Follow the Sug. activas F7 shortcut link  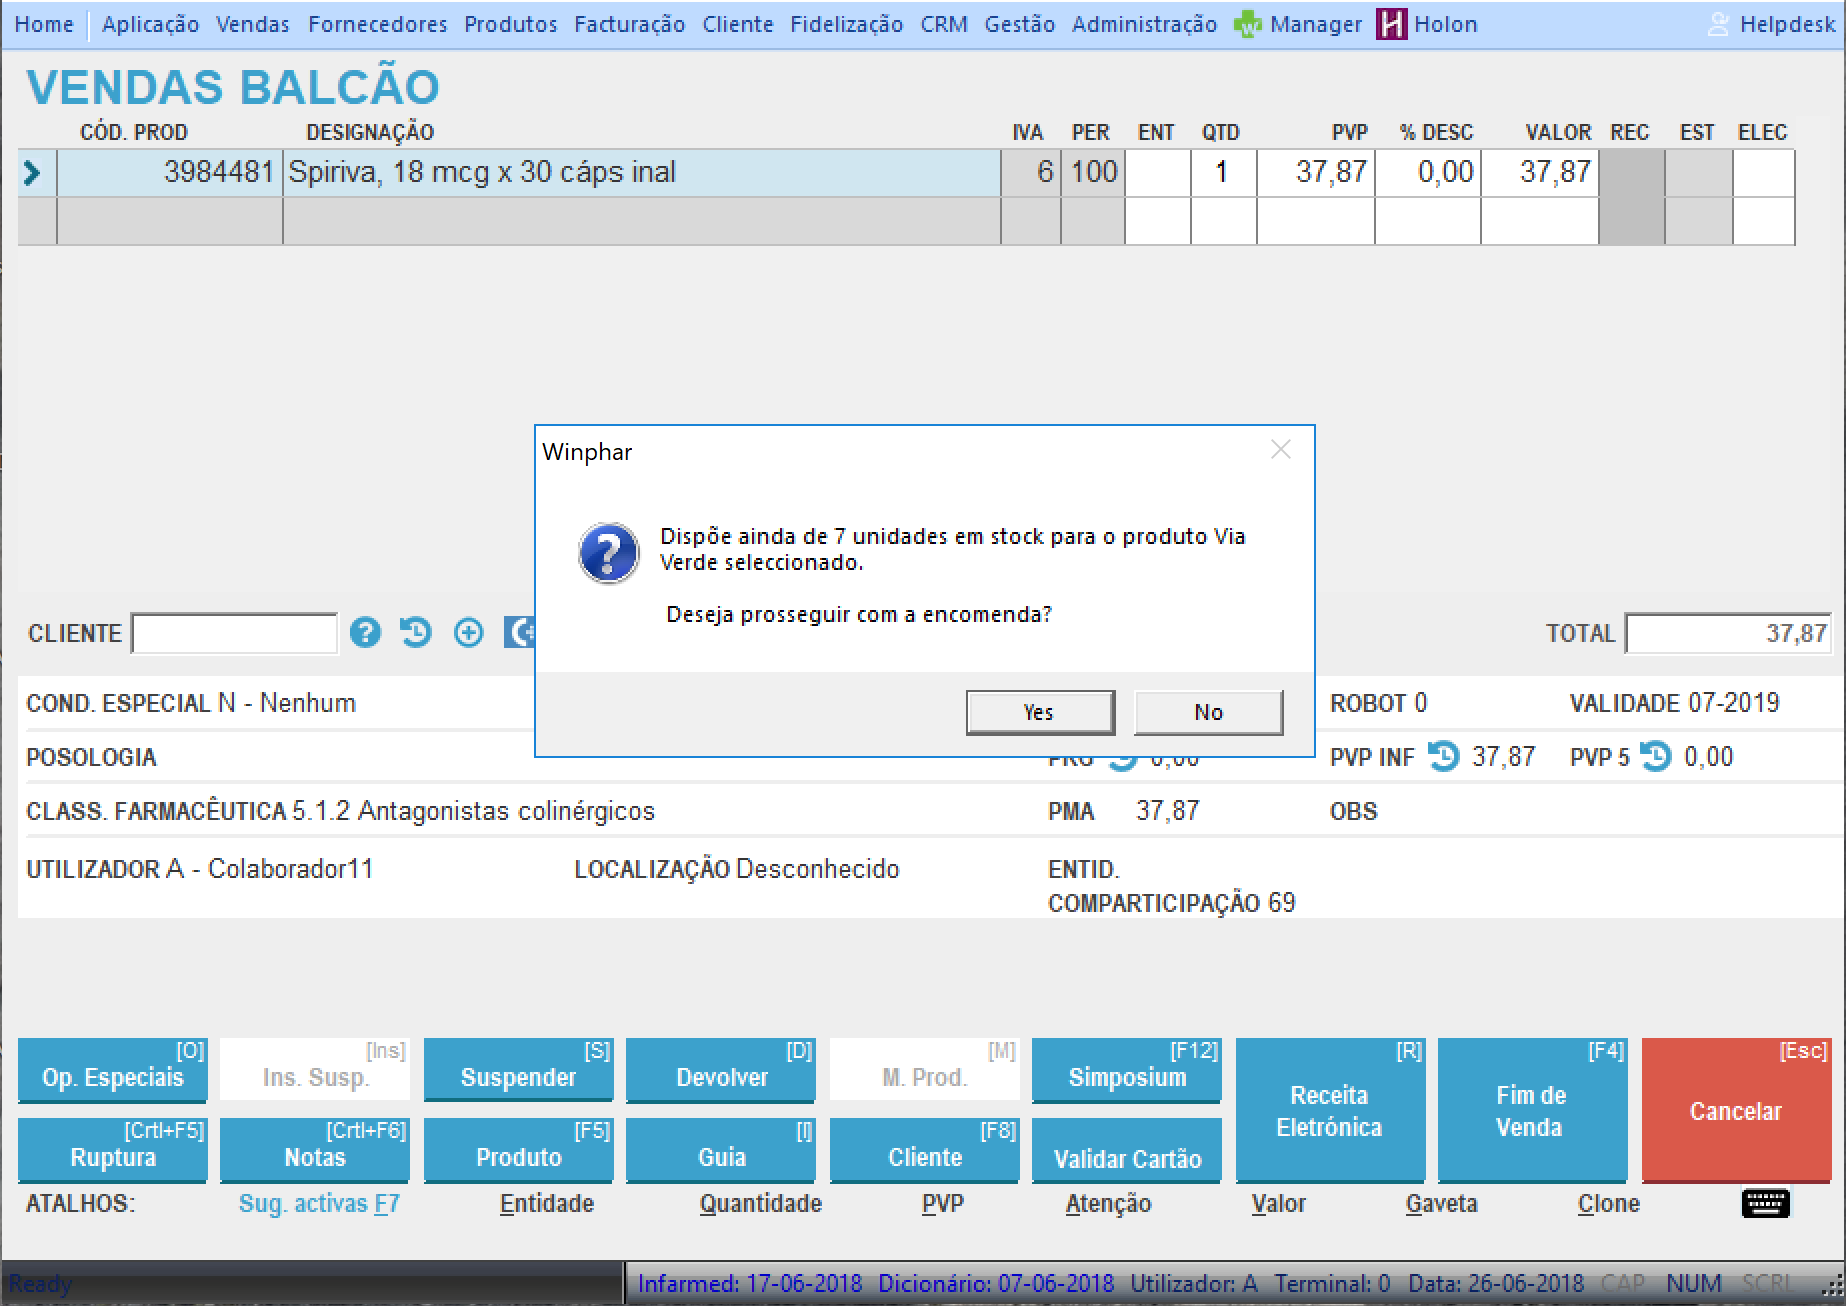click(318, 1204)
